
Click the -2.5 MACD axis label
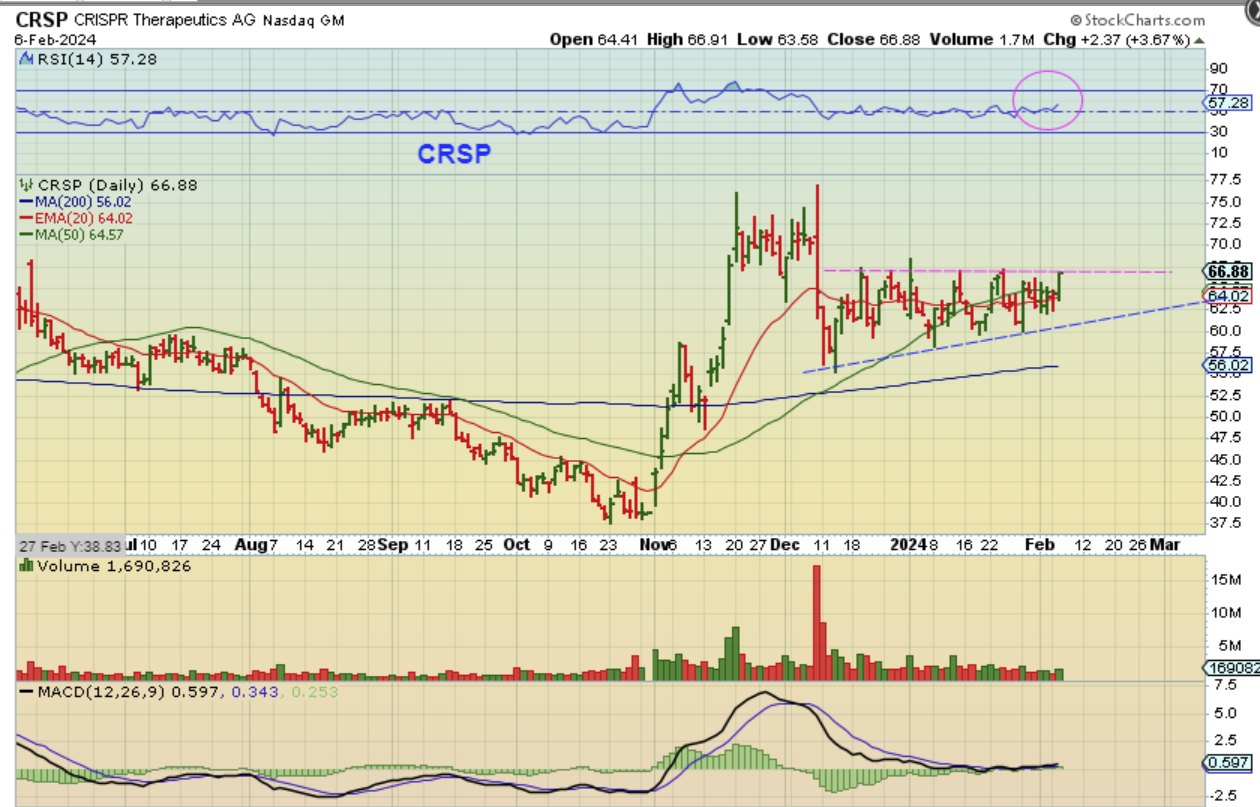pyautogui.click(x=1224, y=797)
